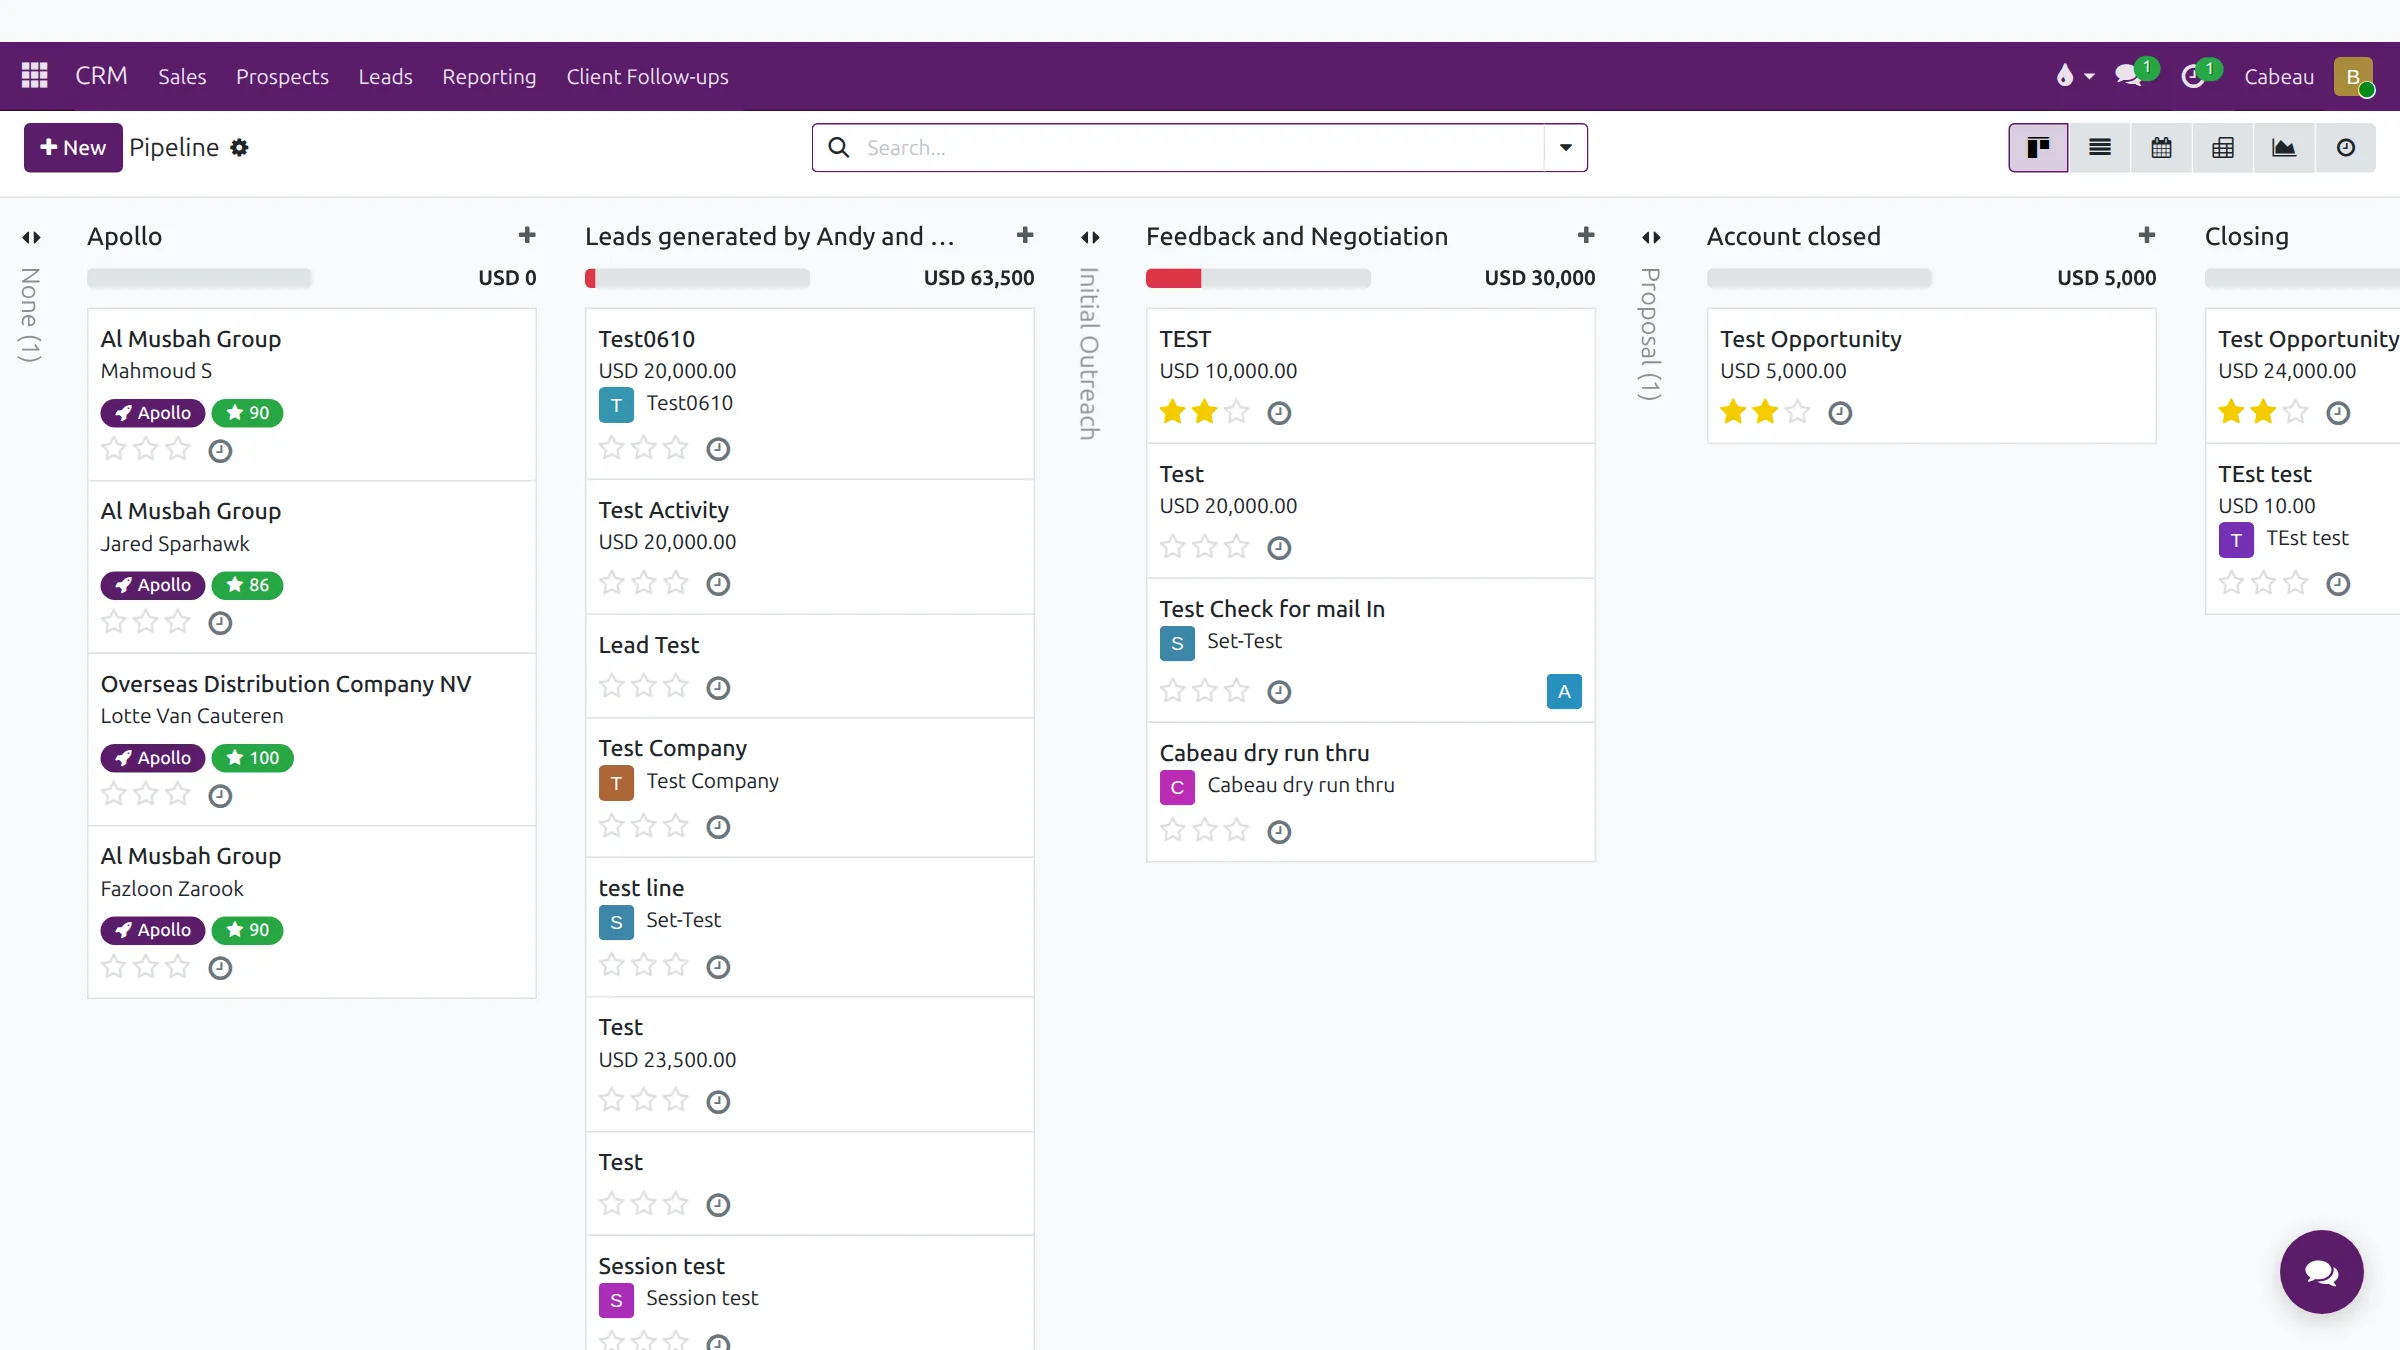The width and height of the screenshot is (2400, 1350).
Task: Open the graph view
Action: [x=2284, y=148]
